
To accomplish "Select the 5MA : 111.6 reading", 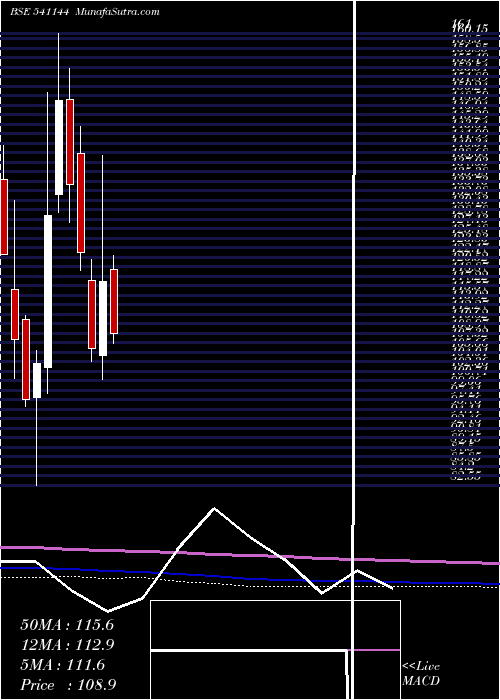I will [x=63, y=665].
